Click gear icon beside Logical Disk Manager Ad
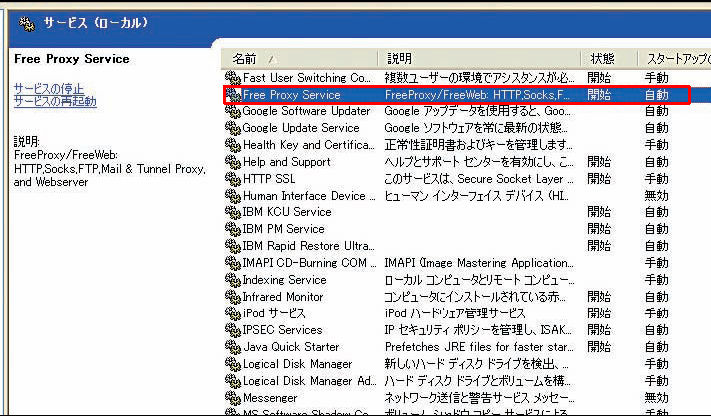This screenshot has height=416, width=711. coord(233,381)
